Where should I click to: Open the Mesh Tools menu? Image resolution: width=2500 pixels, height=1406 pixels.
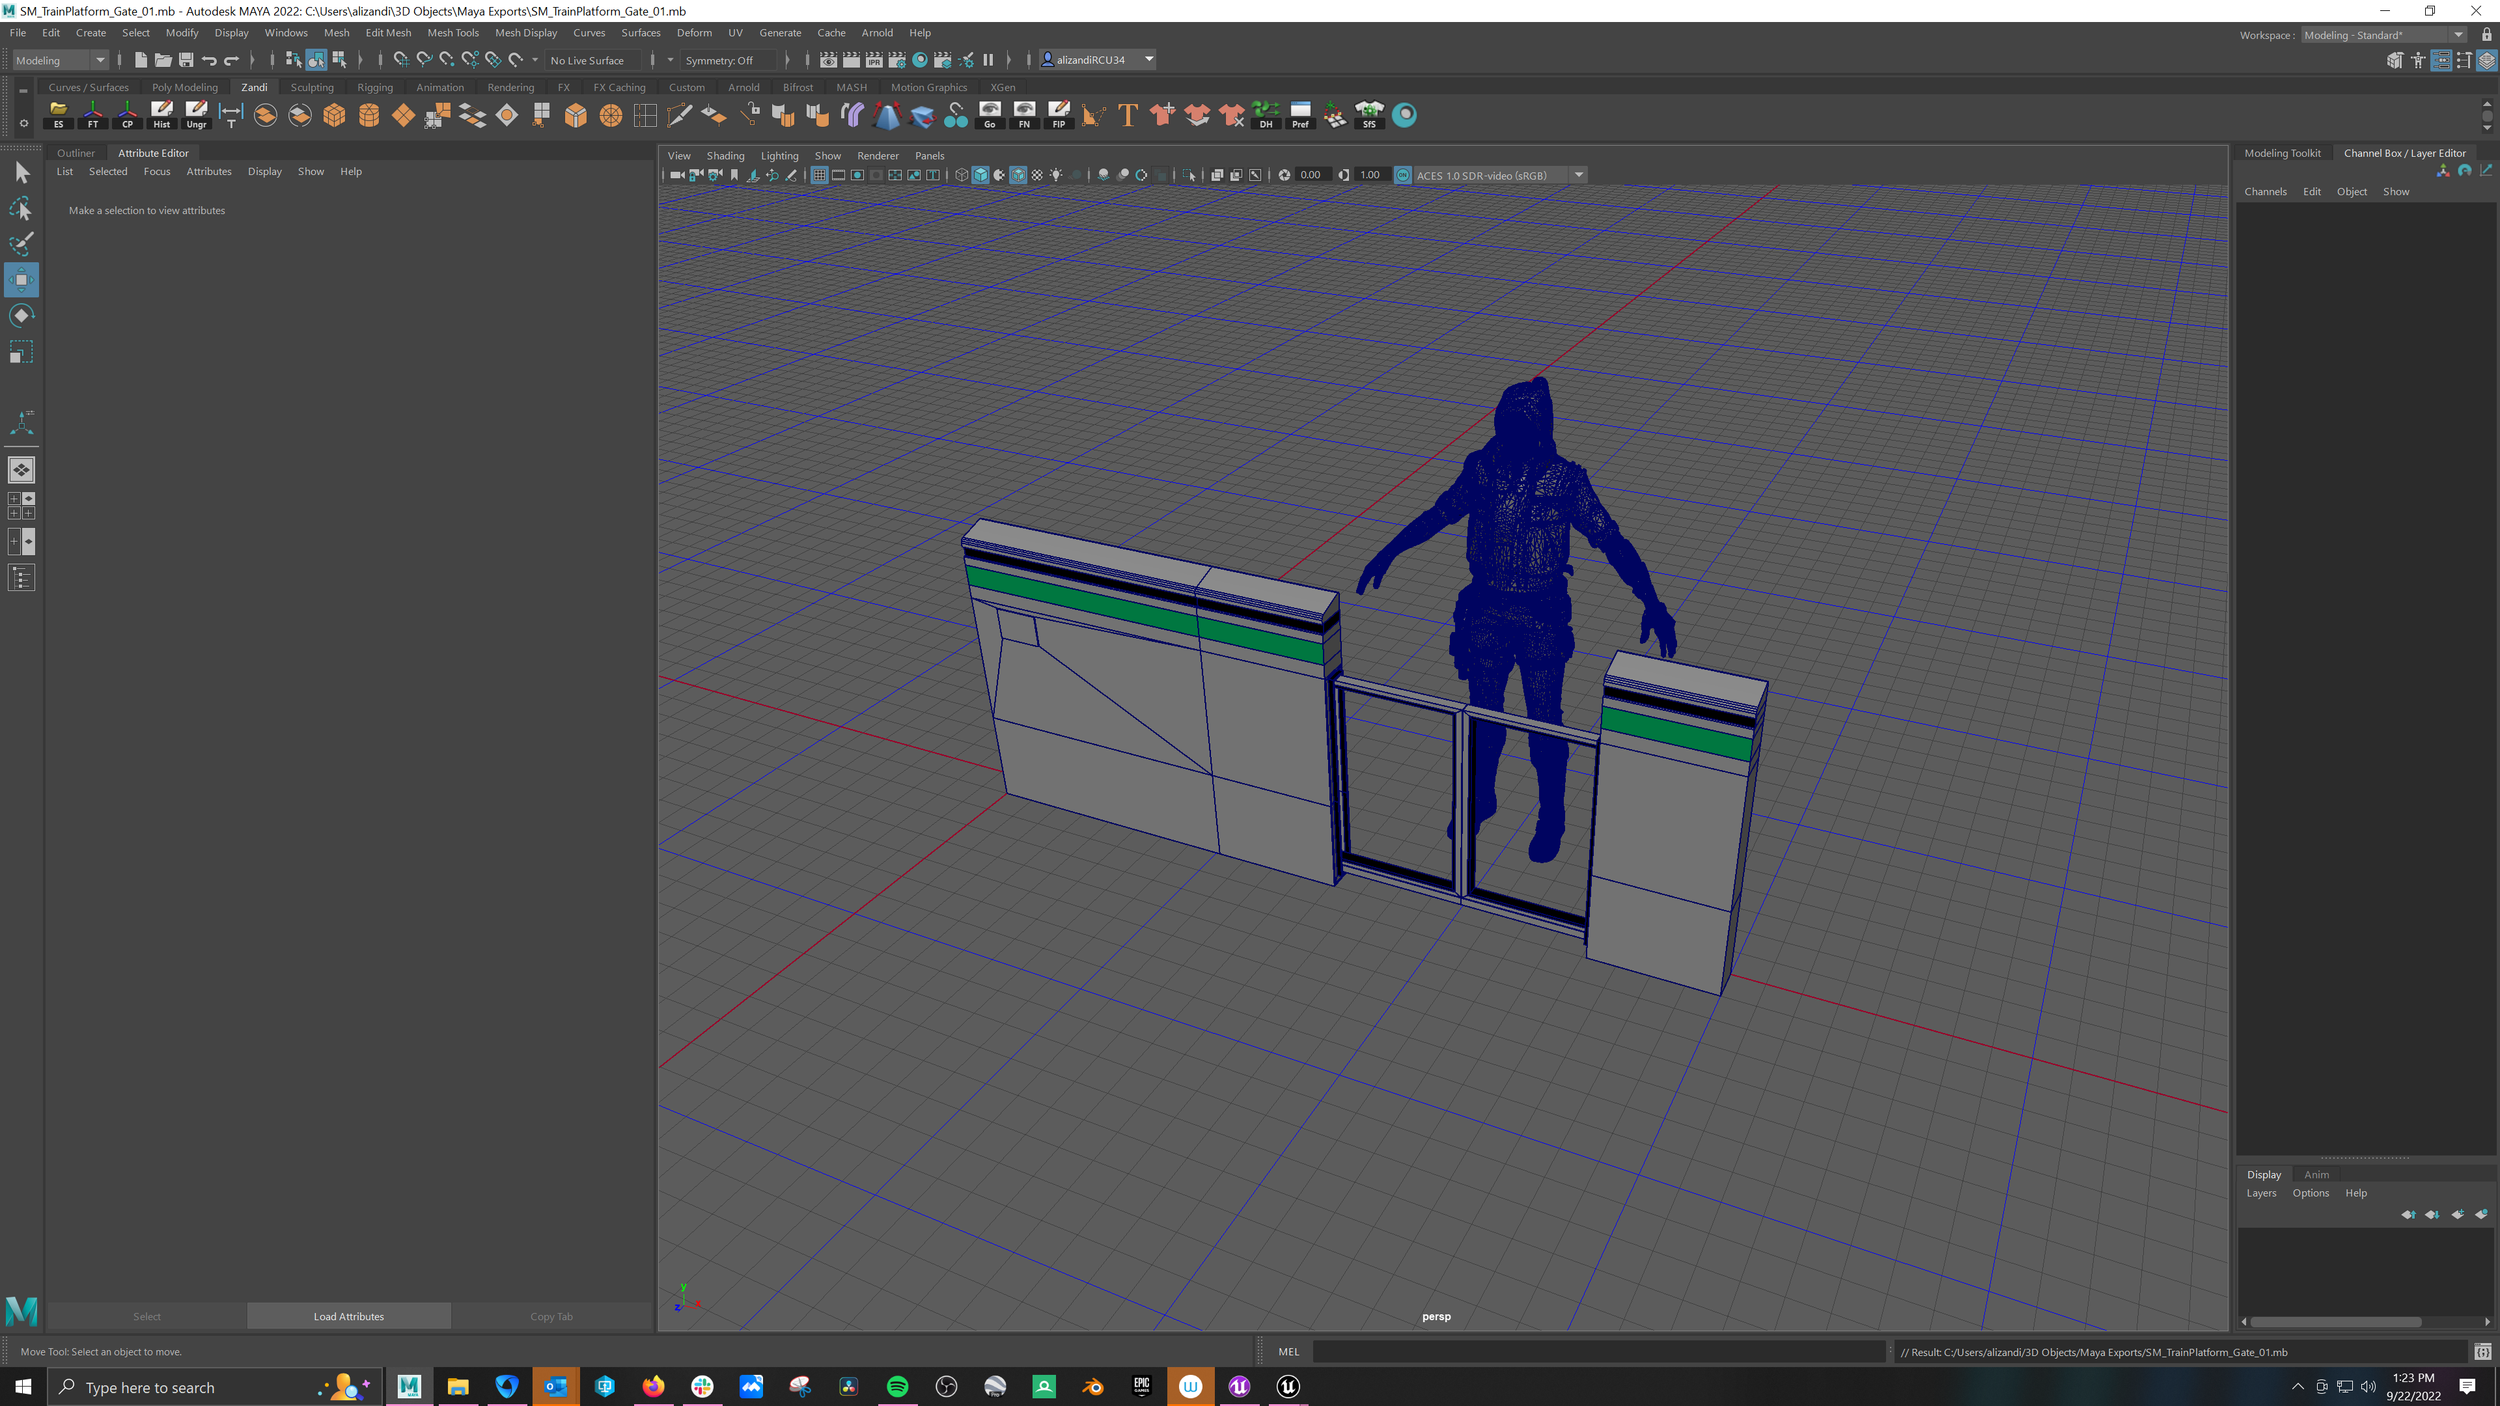[x=453, y=33]
